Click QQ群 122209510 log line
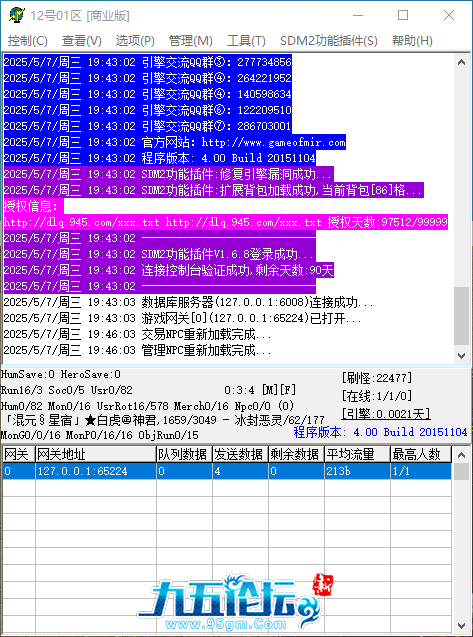The width and height of the screenshot is (473, 637). 148,110
